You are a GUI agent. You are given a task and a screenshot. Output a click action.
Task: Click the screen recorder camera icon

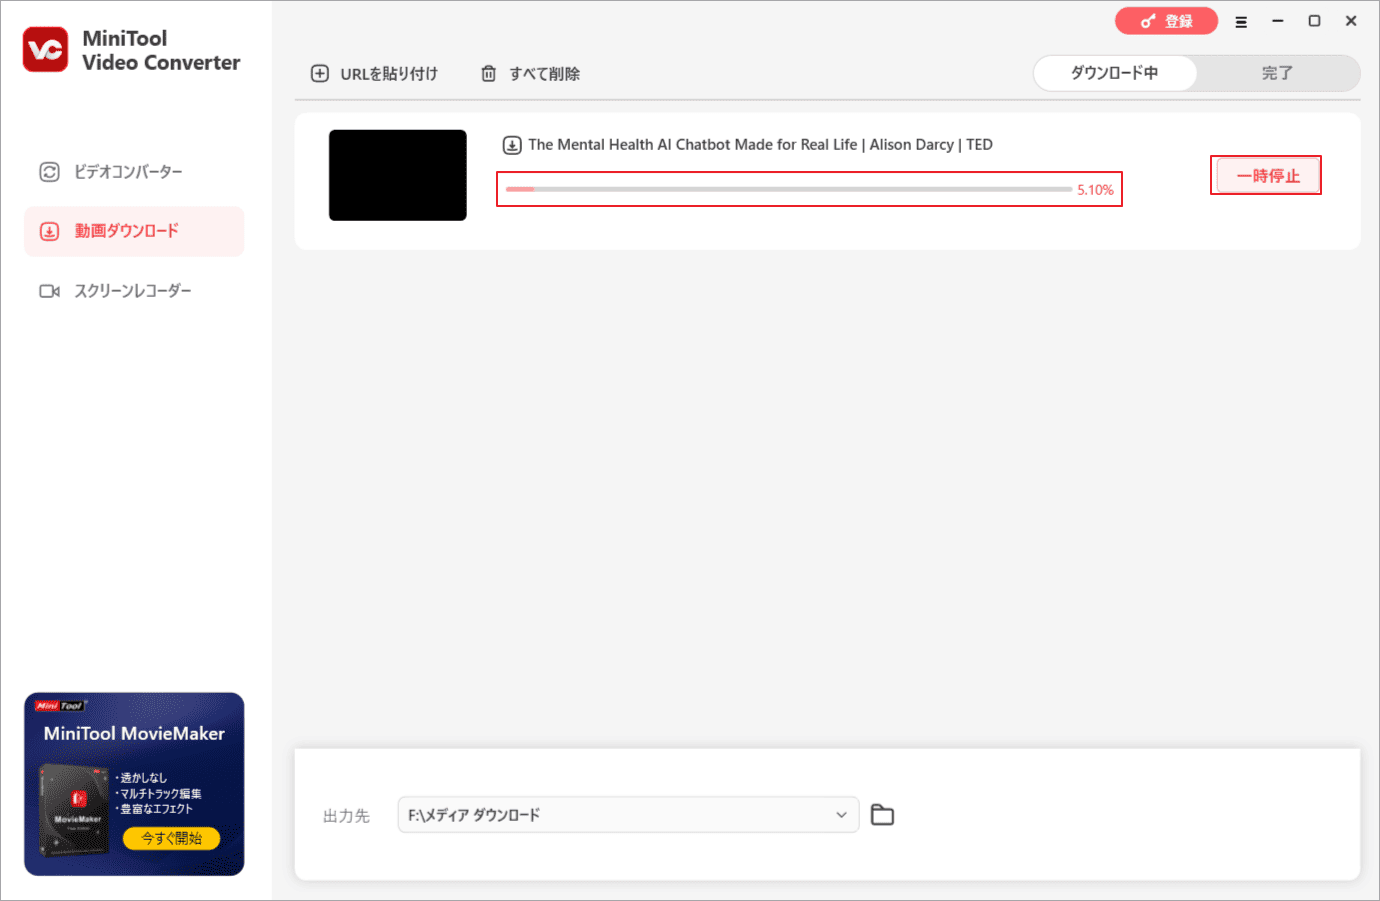coord(49,291)
